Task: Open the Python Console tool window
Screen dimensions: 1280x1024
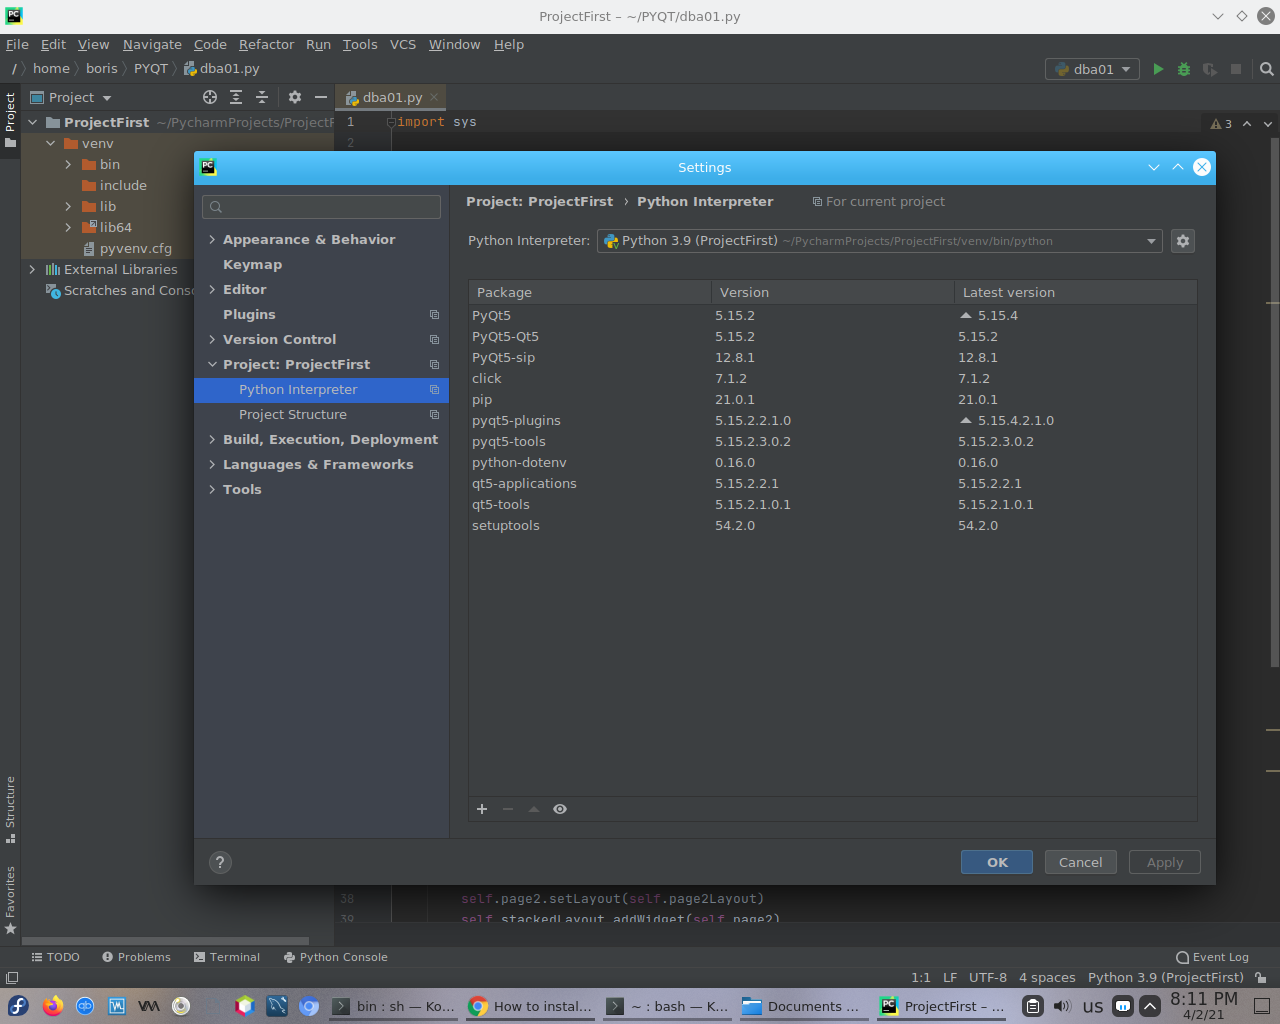Action: 336,957
